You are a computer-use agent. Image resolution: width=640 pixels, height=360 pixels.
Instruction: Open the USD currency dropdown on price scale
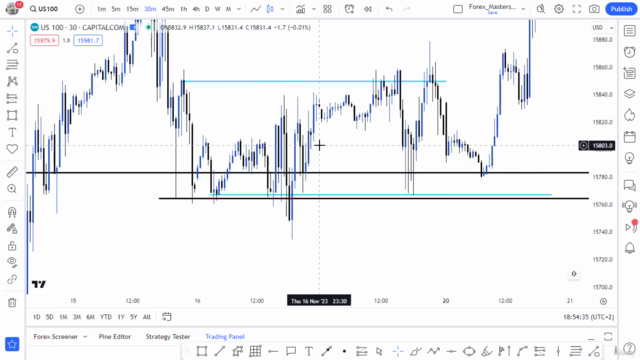603,27
